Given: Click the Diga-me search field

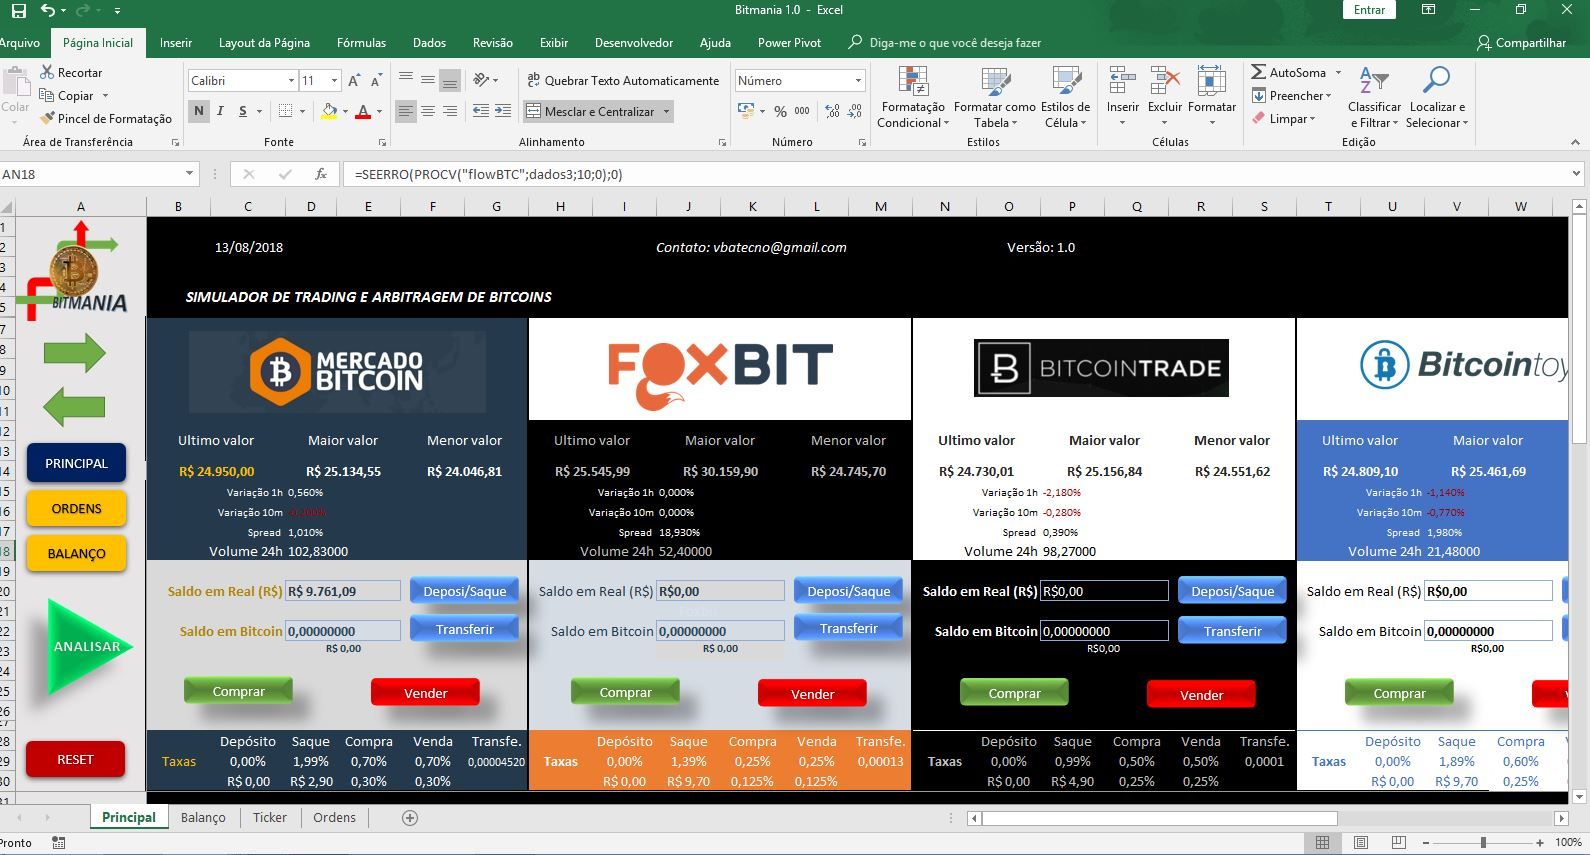Looking at the screenshot, I should click(945, 43).
